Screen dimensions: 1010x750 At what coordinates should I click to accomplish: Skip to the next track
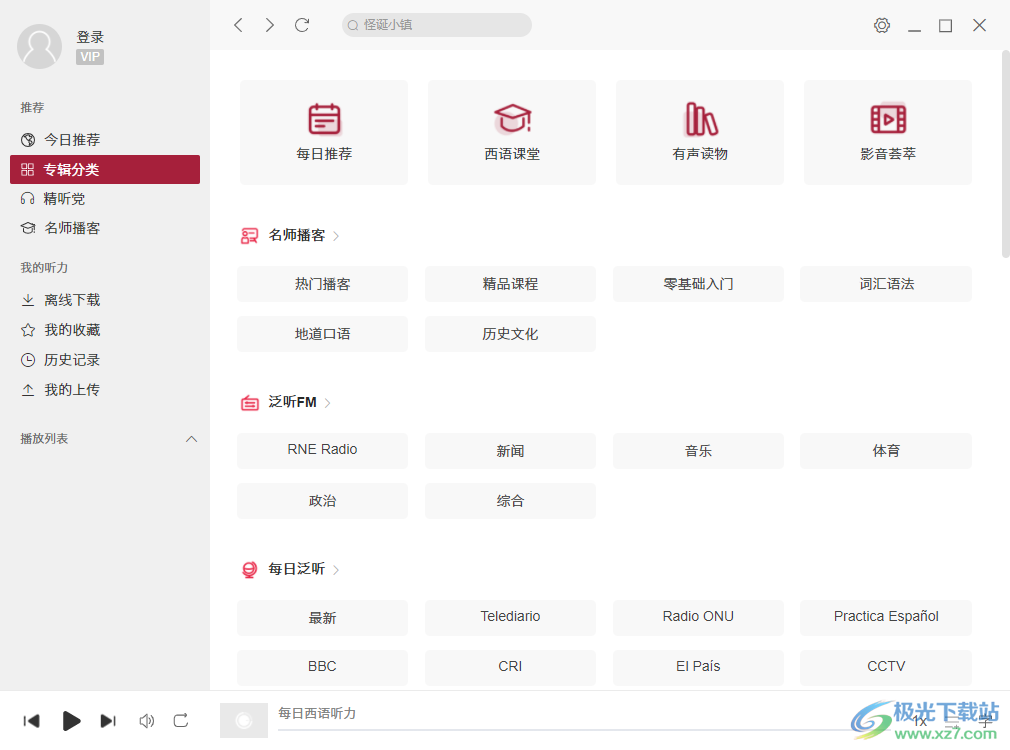pyautogui.click(x=108, y=720)
